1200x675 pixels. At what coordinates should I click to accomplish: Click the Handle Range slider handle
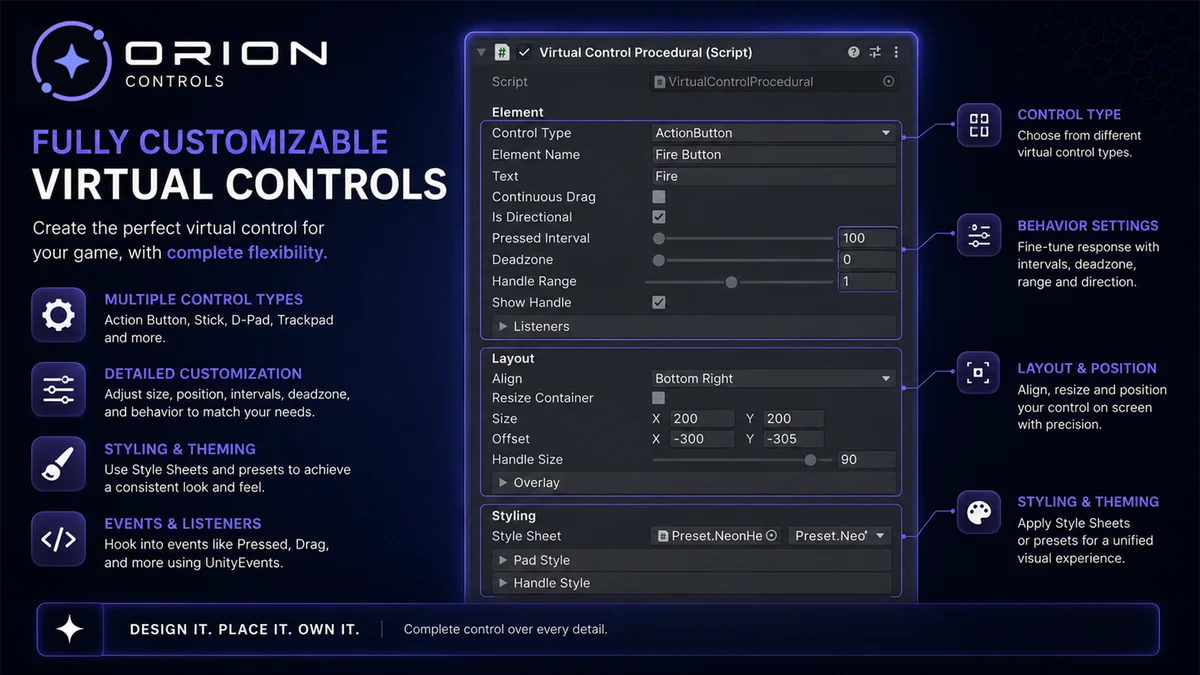coord(731,282)
